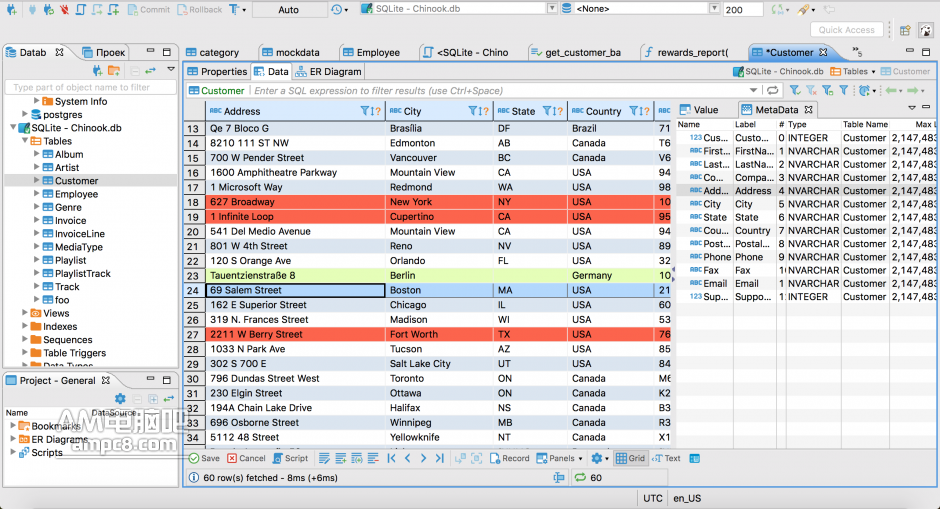Expand the Bookmarks folder in Project panel
Viewport: 940px width, 509px height.
click(x=13, y=425)
